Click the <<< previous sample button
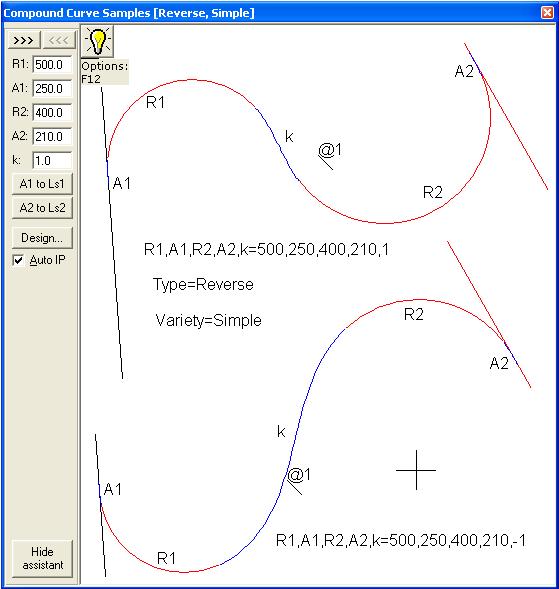559x589 pixels. click(x=59, y=40)
